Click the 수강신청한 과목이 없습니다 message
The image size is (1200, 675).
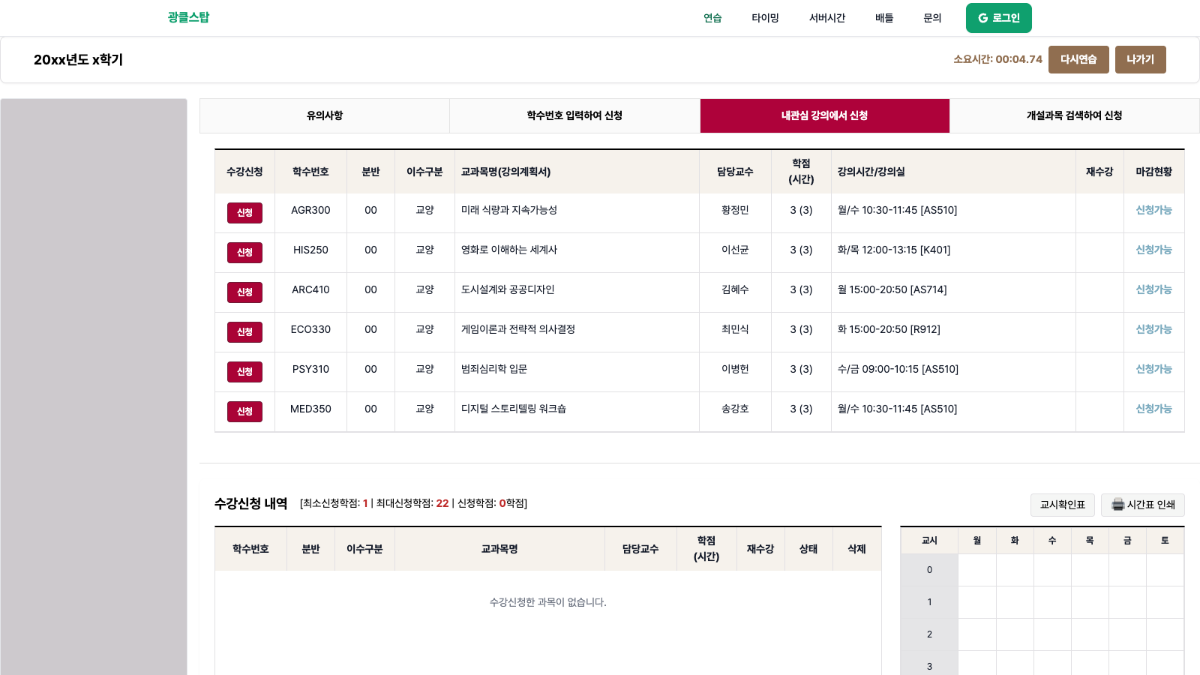coord(548,602)
